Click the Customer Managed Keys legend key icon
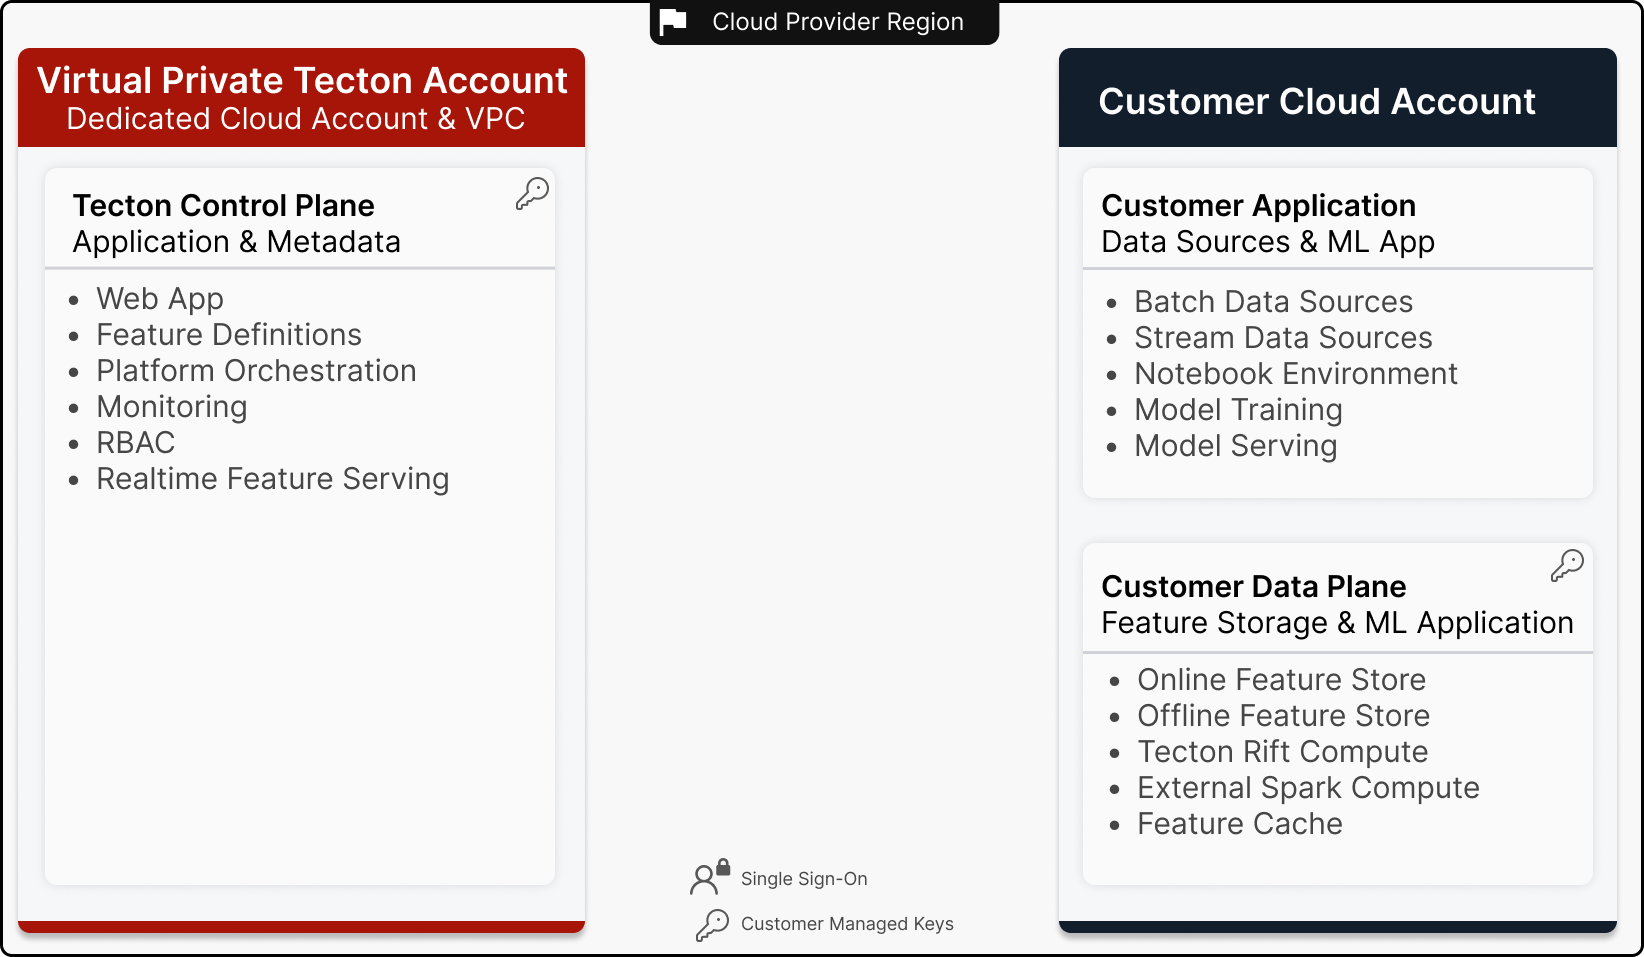 point(712,925)
